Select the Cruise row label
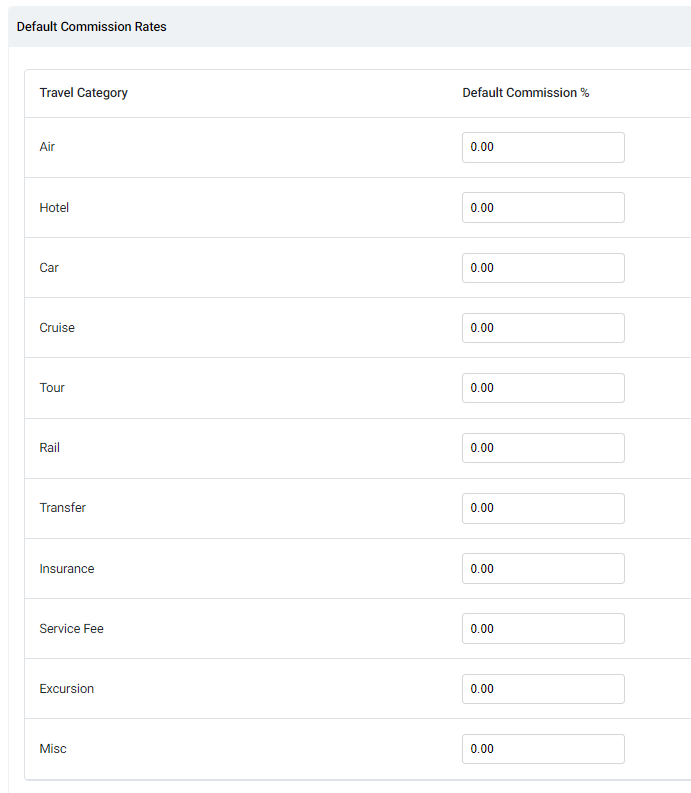This screenshot has width=691, height=793. (x=57, y=328)
